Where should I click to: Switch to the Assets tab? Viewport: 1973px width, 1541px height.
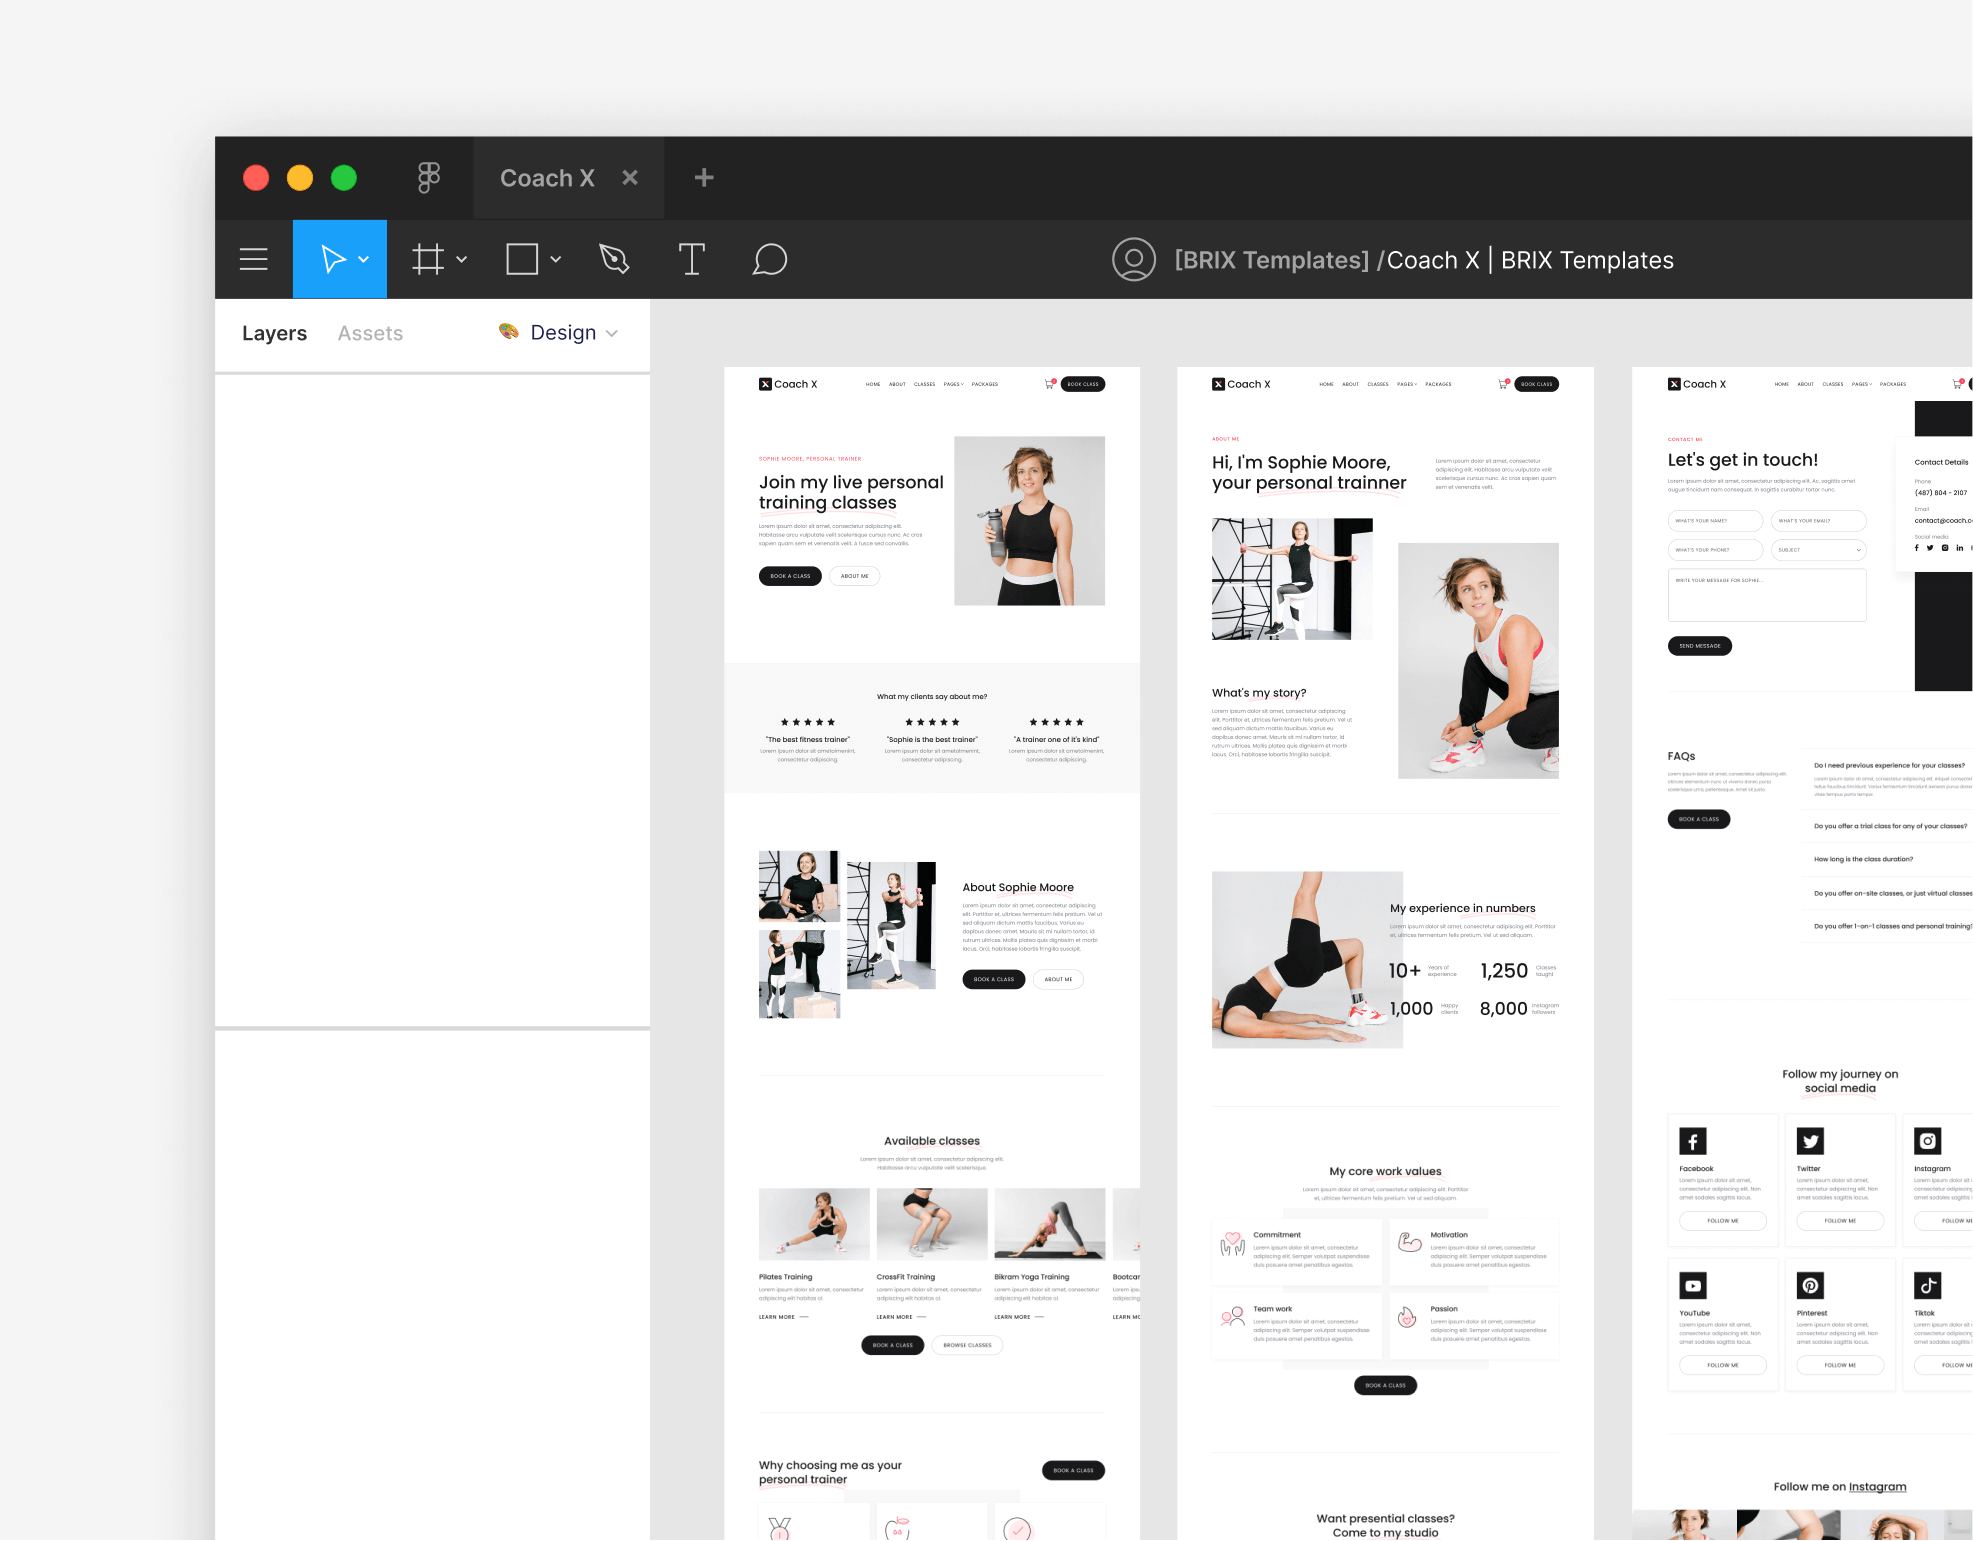click(370, 333)
